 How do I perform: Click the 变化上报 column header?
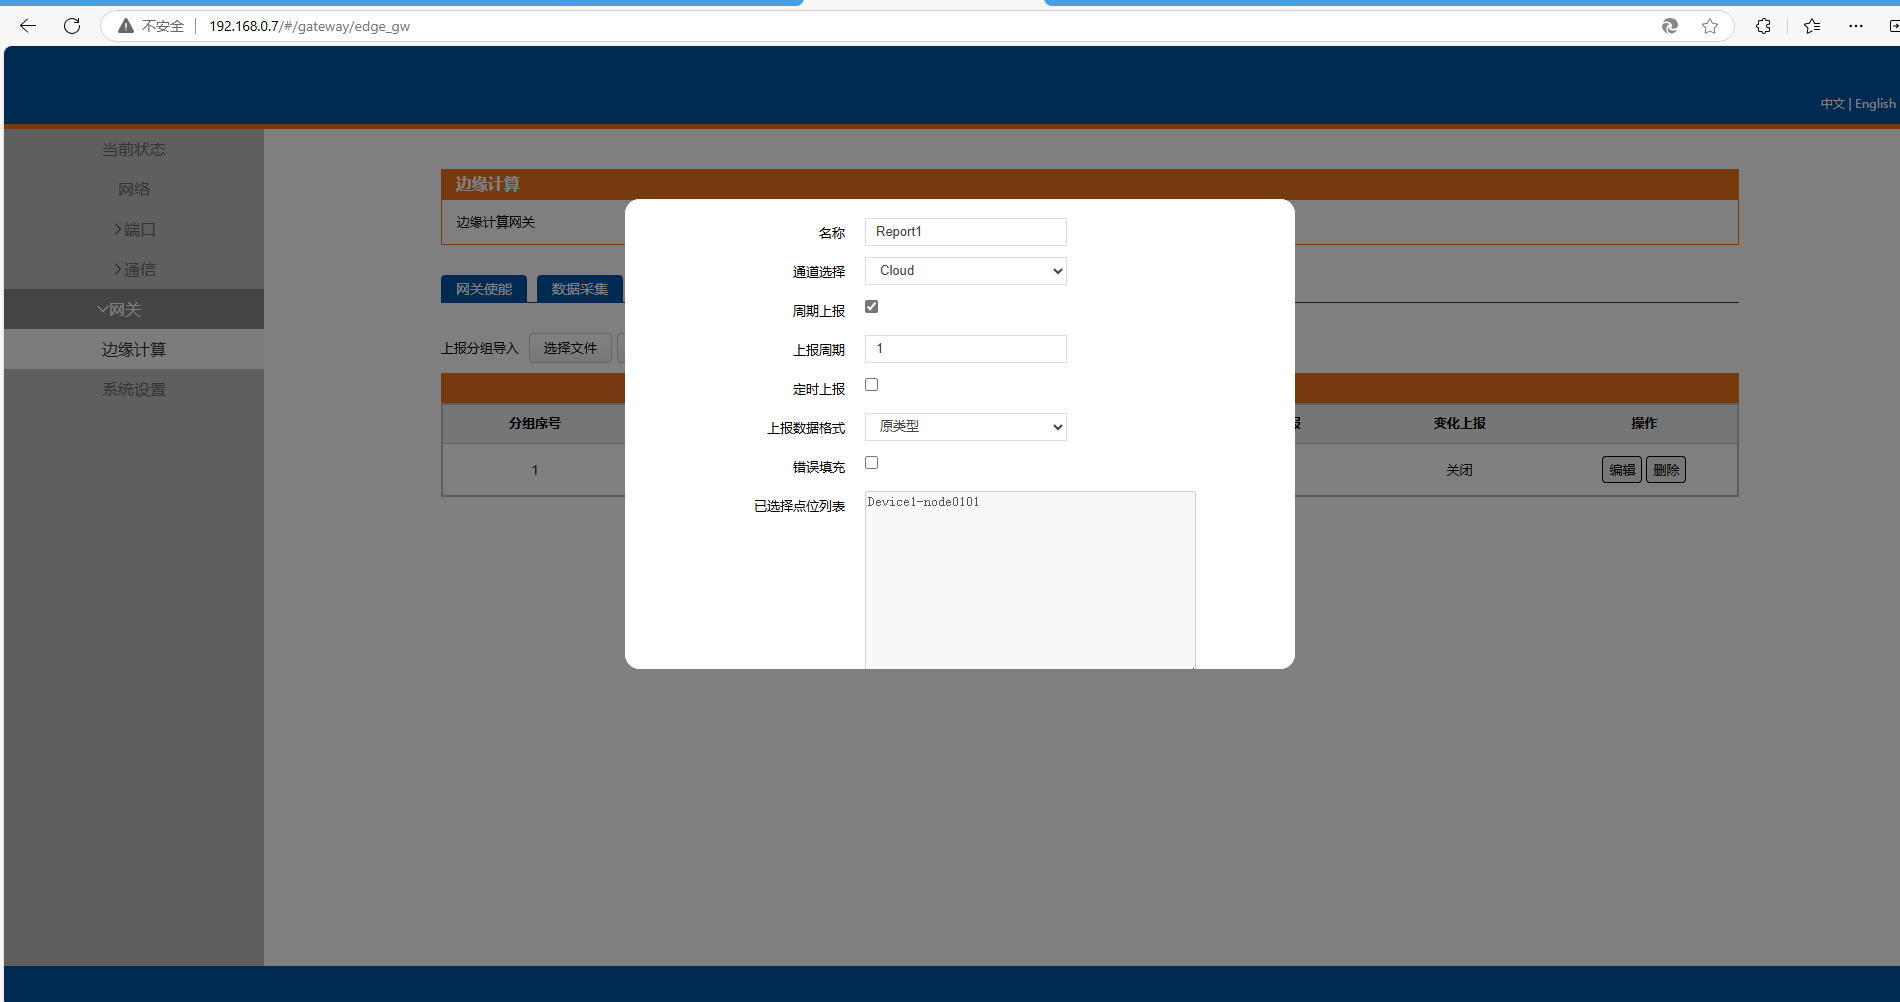point(1459,423)
